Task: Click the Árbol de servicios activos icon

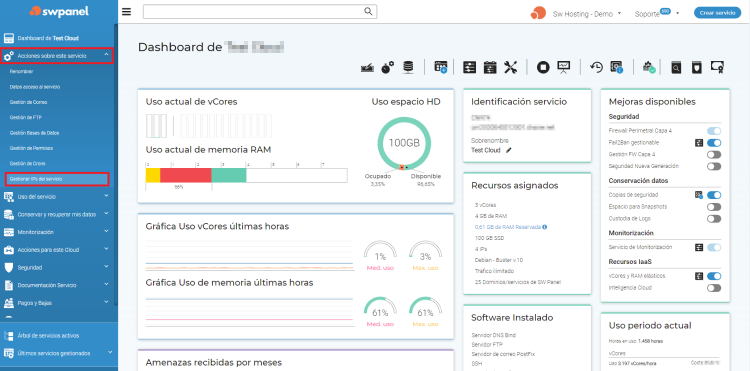Action: 9,336
